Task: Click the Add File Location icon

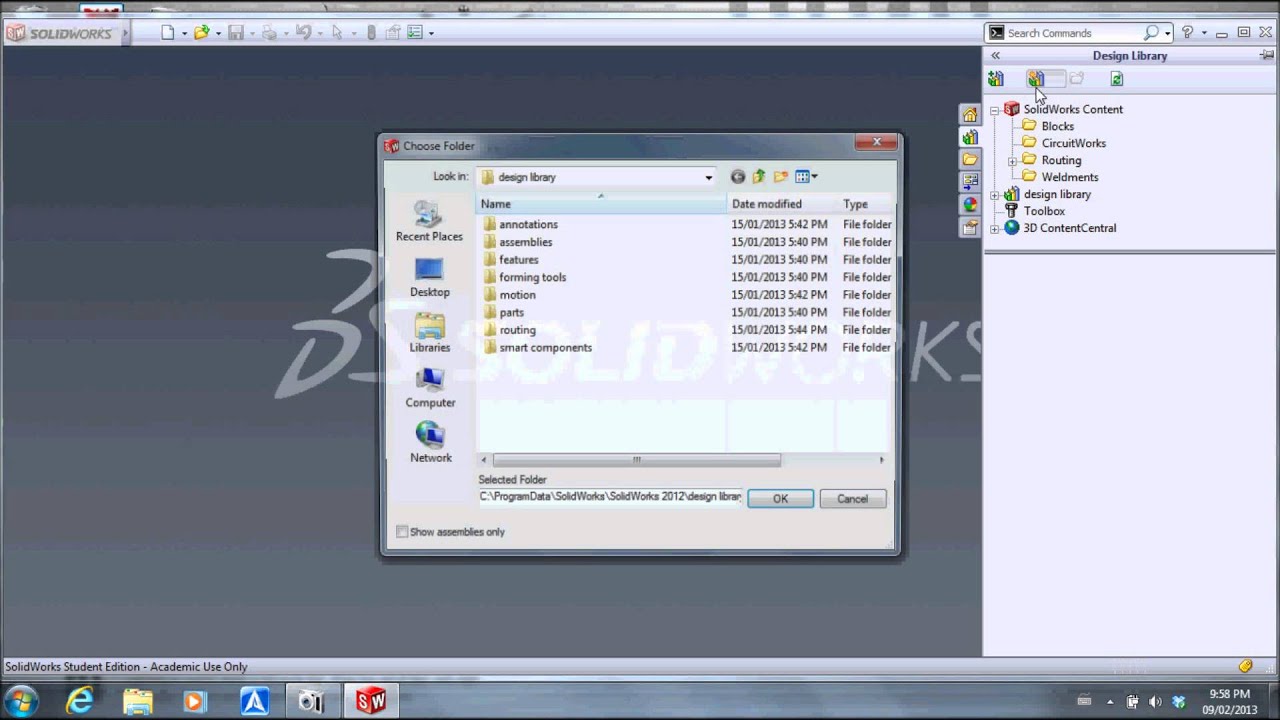Action: 1036,79
